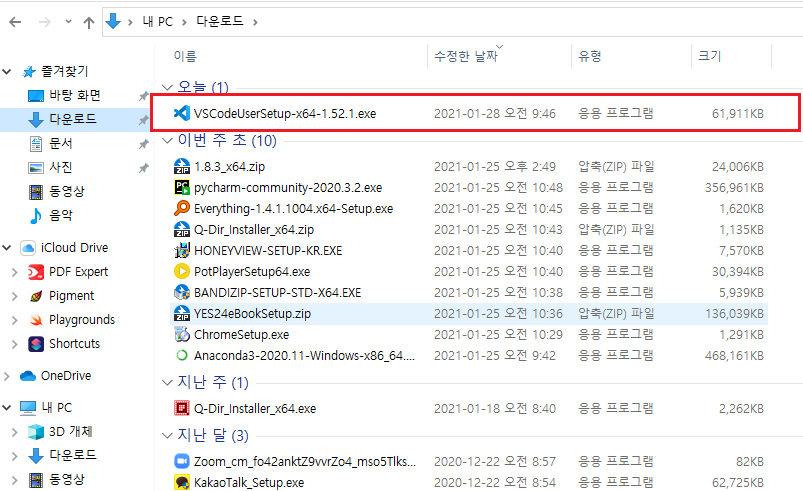Open the Playgrounds folder
Image resolution: width=803 pixels, height=491 pixels.
[82, 320]
